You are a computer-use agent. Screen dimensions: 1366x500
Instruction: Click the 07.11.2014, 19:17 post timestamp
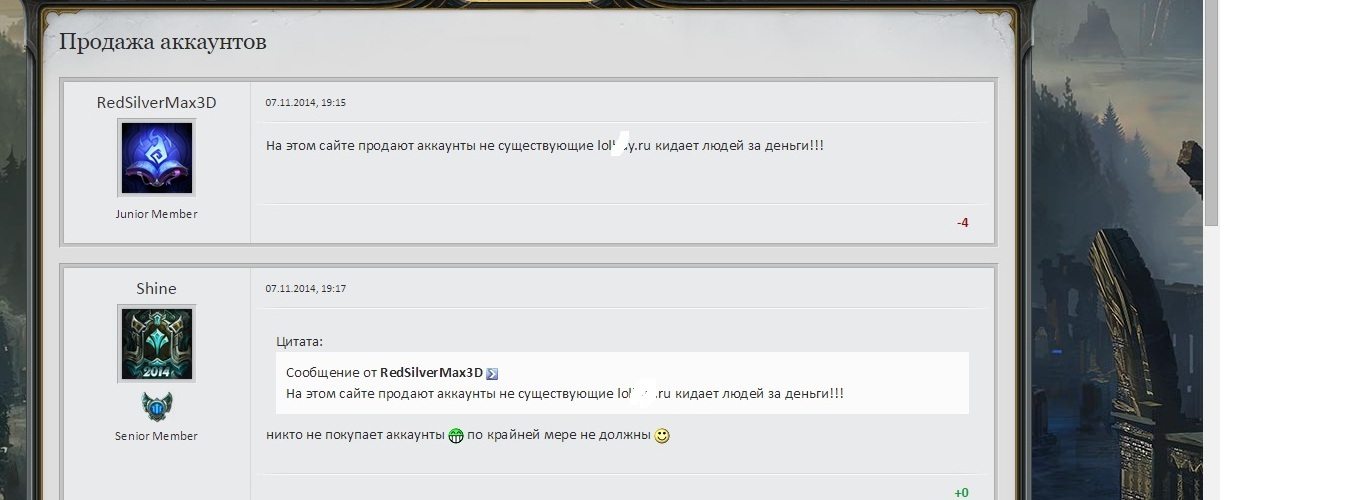(306, 289)
